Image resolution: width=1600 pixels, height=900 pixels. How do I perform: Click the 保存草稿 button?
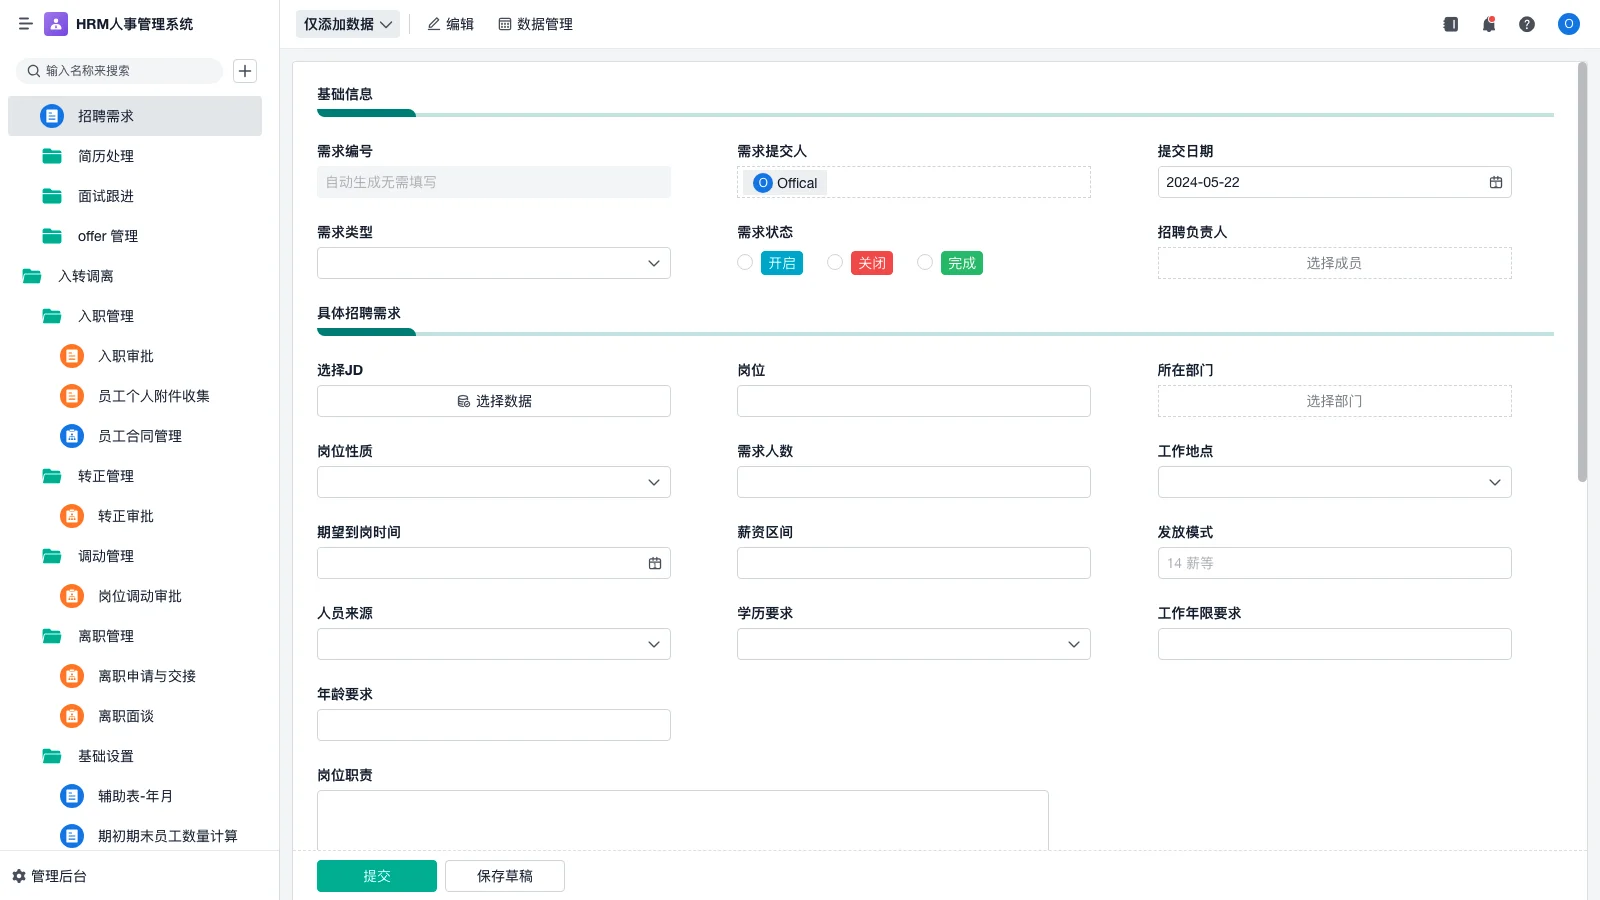pos(504,876)
